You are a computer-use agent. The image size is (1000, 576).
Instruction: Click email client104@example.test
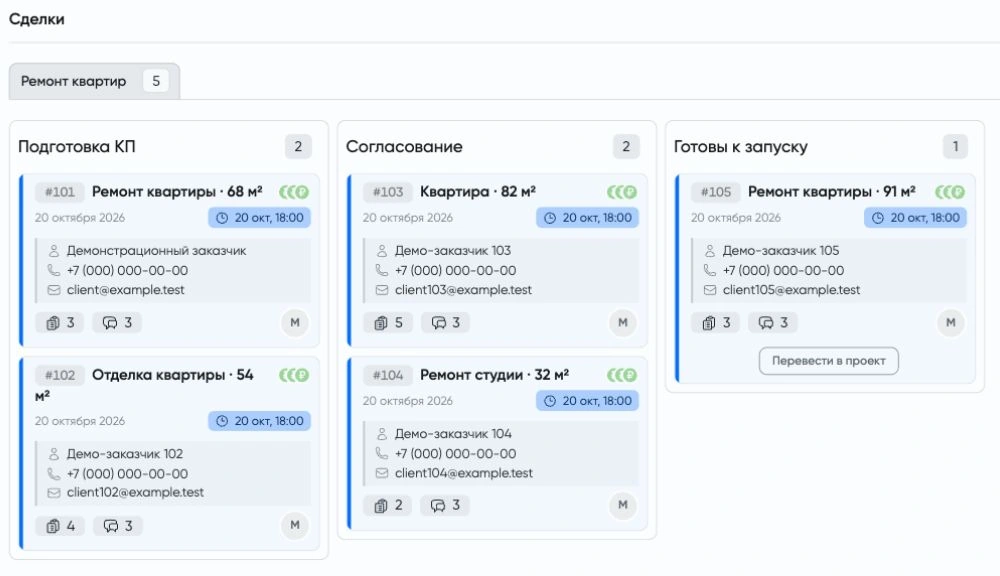pos(464,473)
